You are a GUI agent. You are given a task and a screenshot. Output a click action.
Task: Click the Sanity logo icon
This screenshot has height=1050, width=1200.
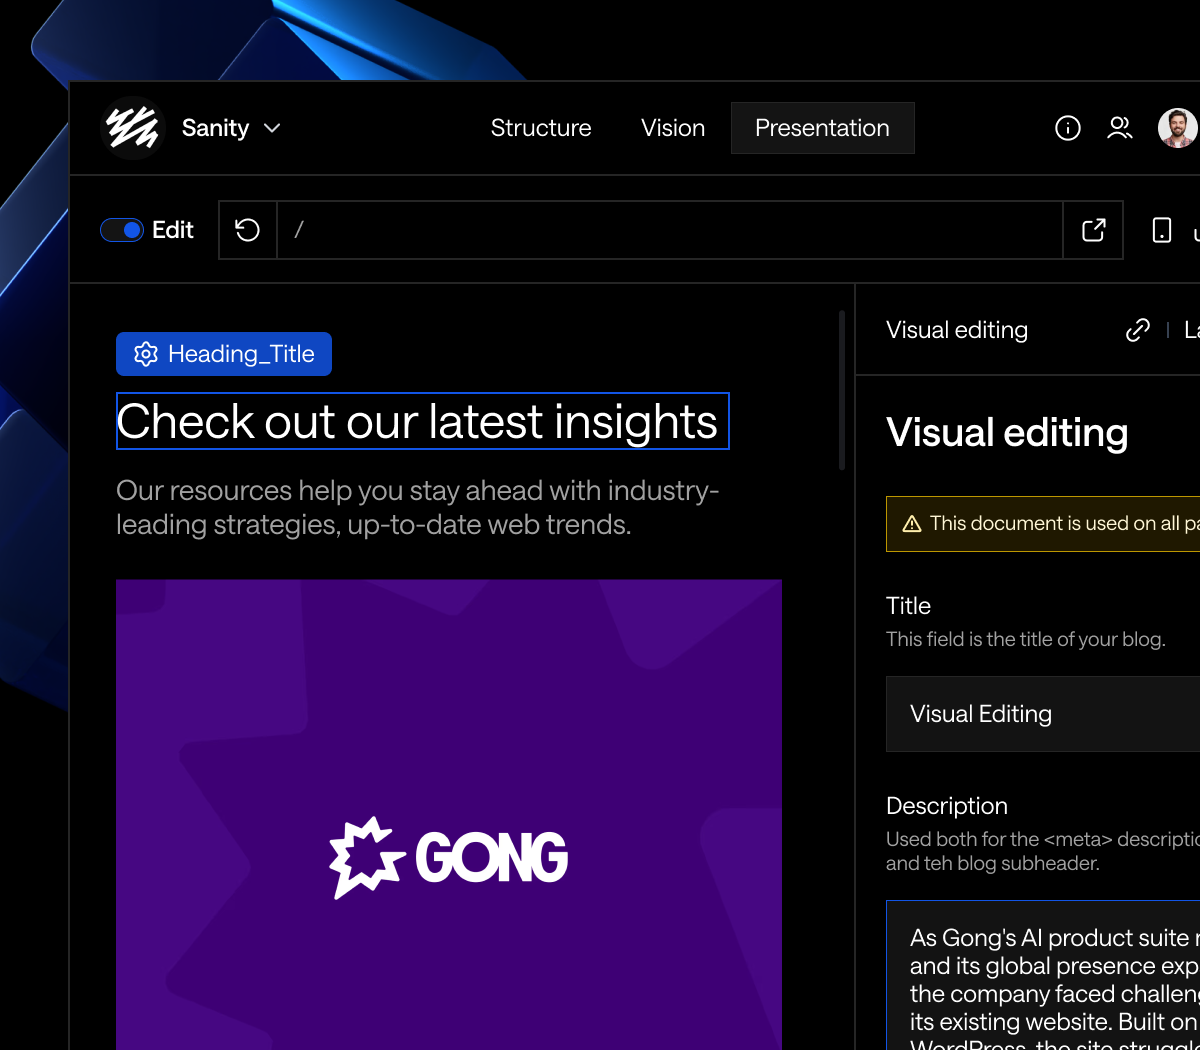[133, 128]
